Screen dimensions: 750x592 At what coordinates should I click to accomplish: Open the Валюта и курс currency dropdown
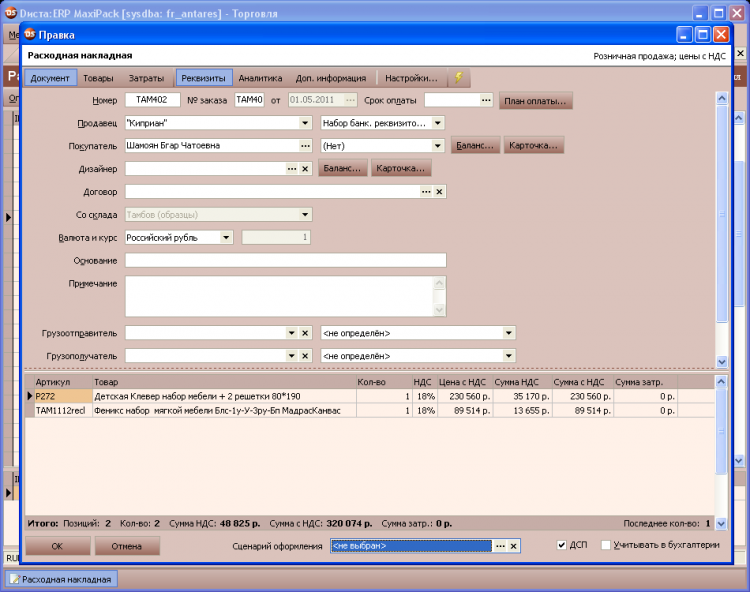[227, 238]
